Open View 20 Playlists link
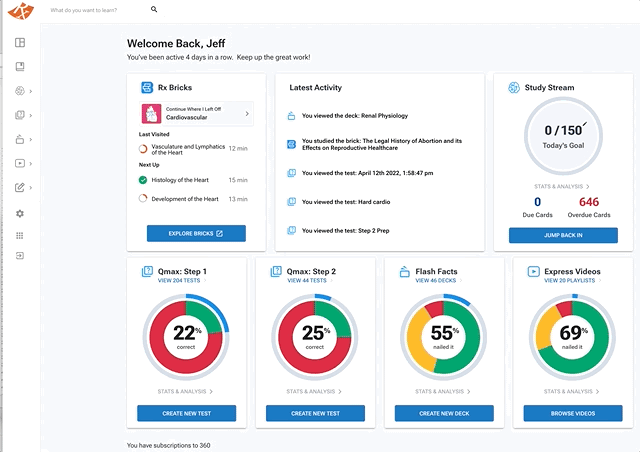This screenshot has width=640, height=452. [573, 281]
